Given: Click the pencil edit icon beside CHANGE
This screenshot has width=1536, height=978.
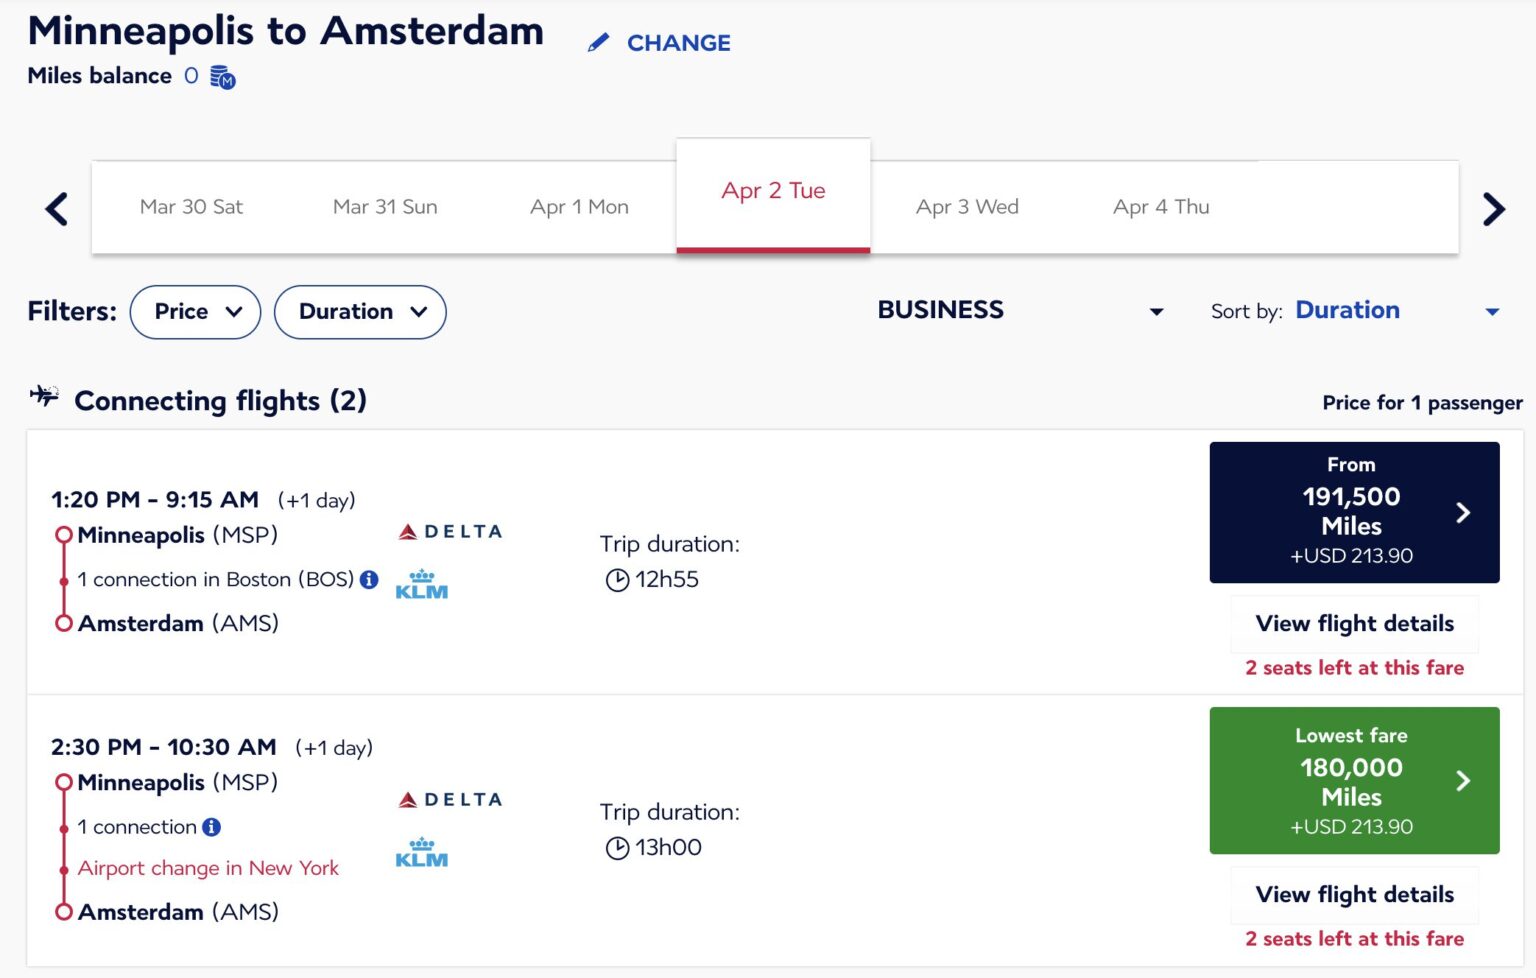Looking at the screenshot, I should [598, 43].
